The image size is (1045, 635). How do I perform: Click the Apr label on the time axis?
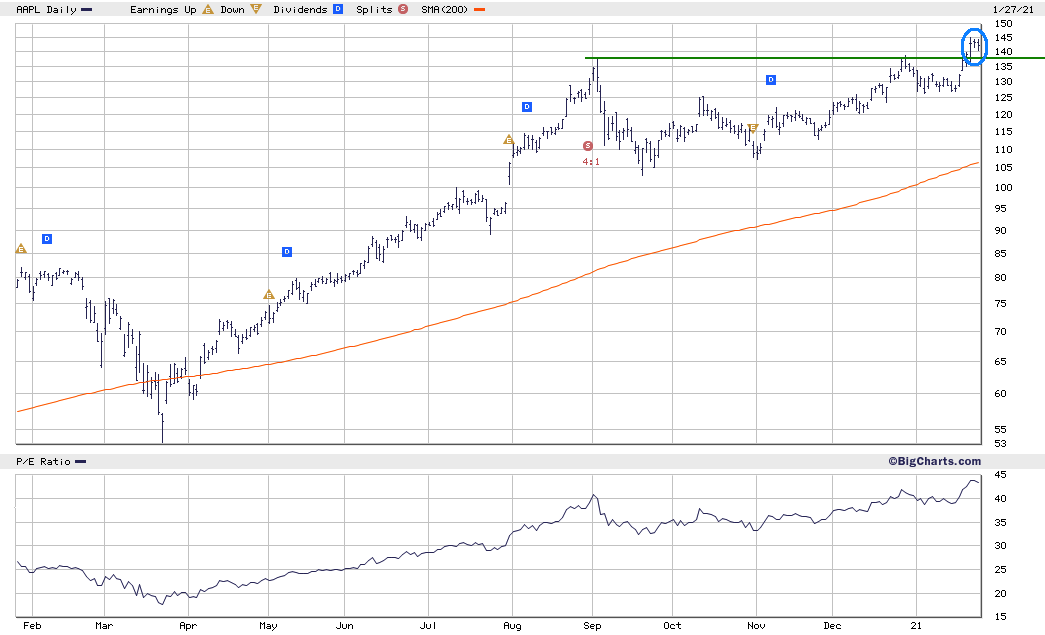click(188, 626)
